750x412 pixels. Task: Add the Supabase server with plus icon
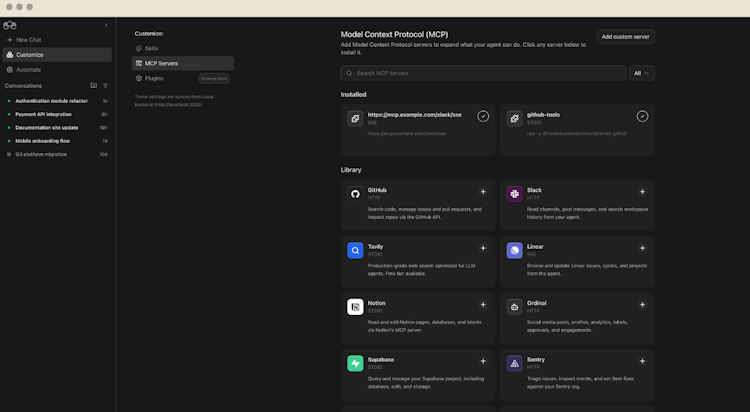[483, 361]
